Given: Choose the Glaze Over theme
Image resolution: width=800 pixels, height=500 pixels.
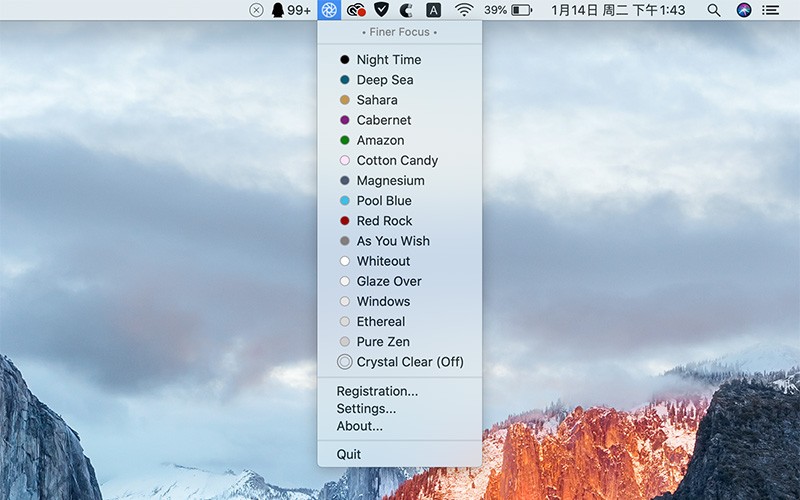Looking at the screenshot, I should click(399, 282).
